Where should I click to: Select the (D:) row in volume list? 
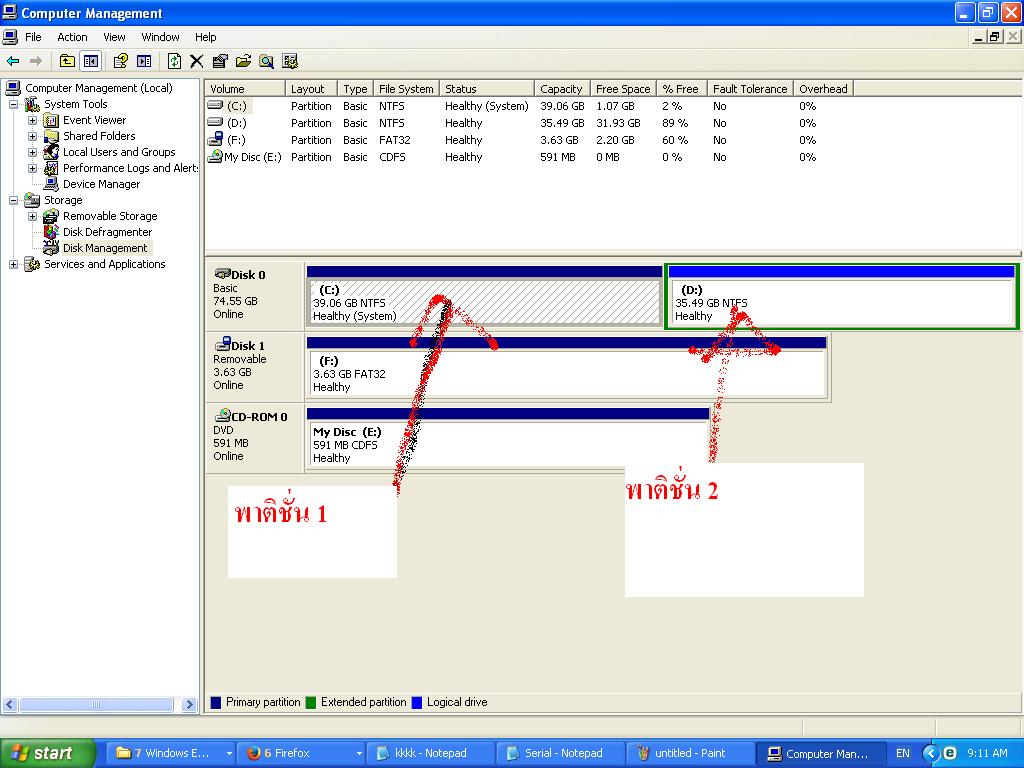[x=511, y=123]
